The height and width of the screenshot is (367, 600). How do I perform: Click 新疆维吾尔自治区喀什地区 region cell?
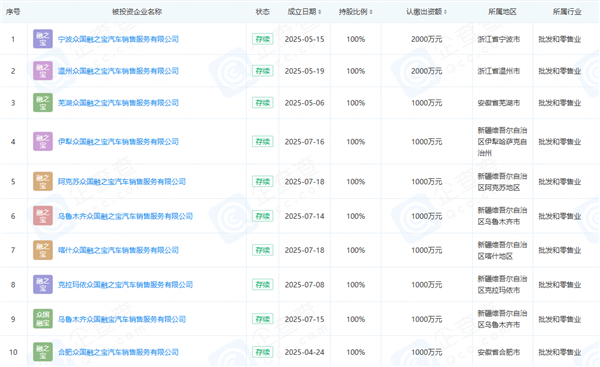(502, 250)
